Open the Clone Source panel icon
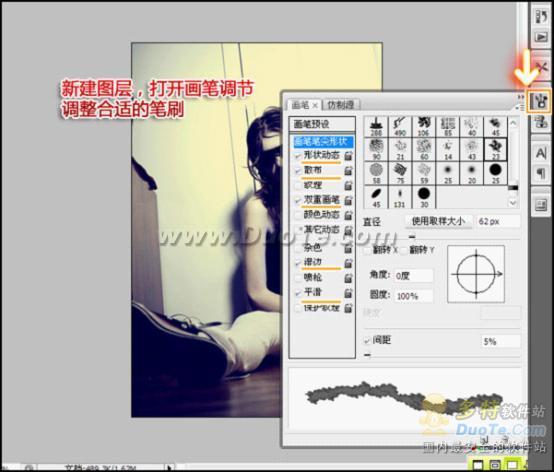 click(x=541, y=123)
